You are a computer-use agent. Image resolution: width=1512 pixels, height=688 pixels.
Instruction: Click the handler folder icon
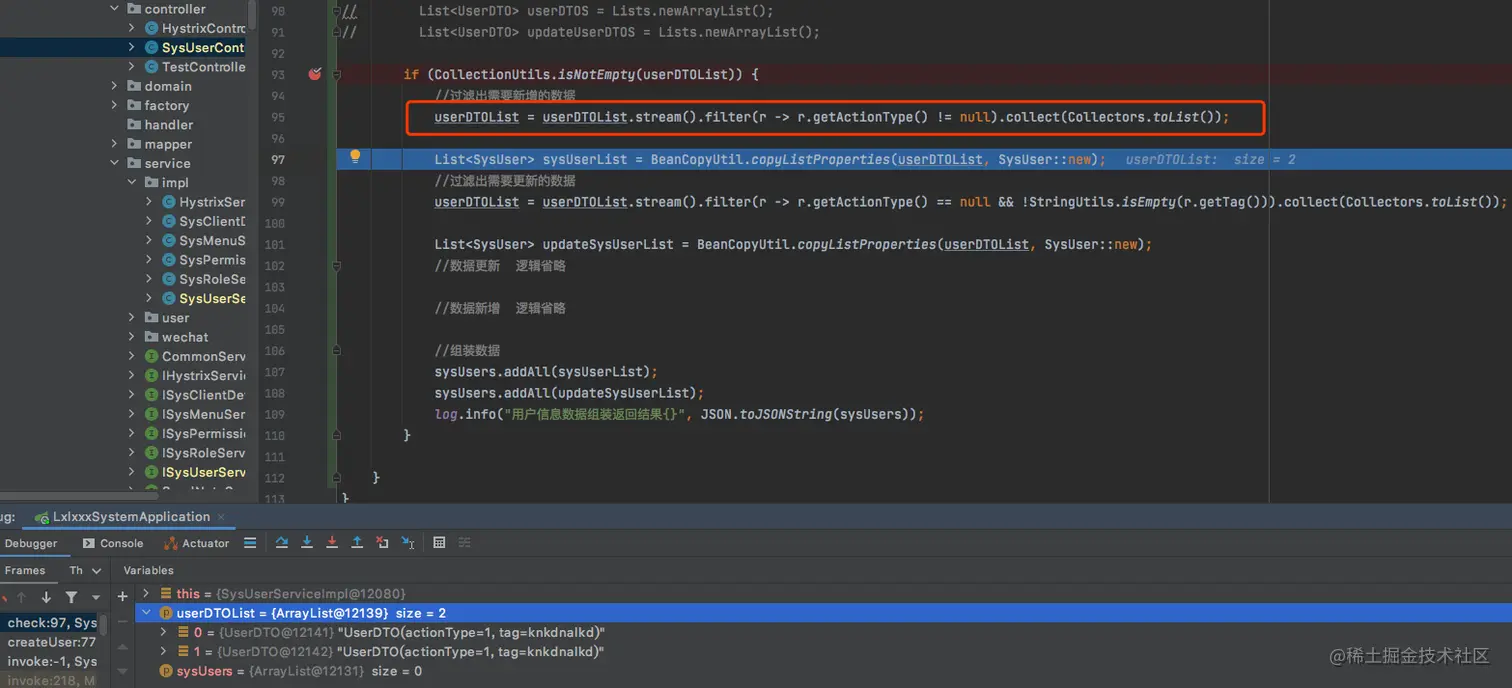(x=135, y=124)
